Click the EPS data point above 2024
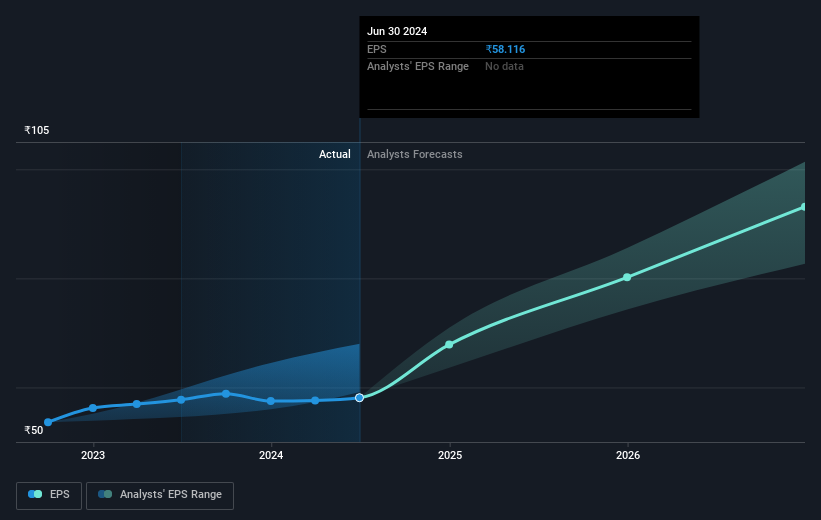The width and height of the screenshot is (821, 520). tap(271, 401)
